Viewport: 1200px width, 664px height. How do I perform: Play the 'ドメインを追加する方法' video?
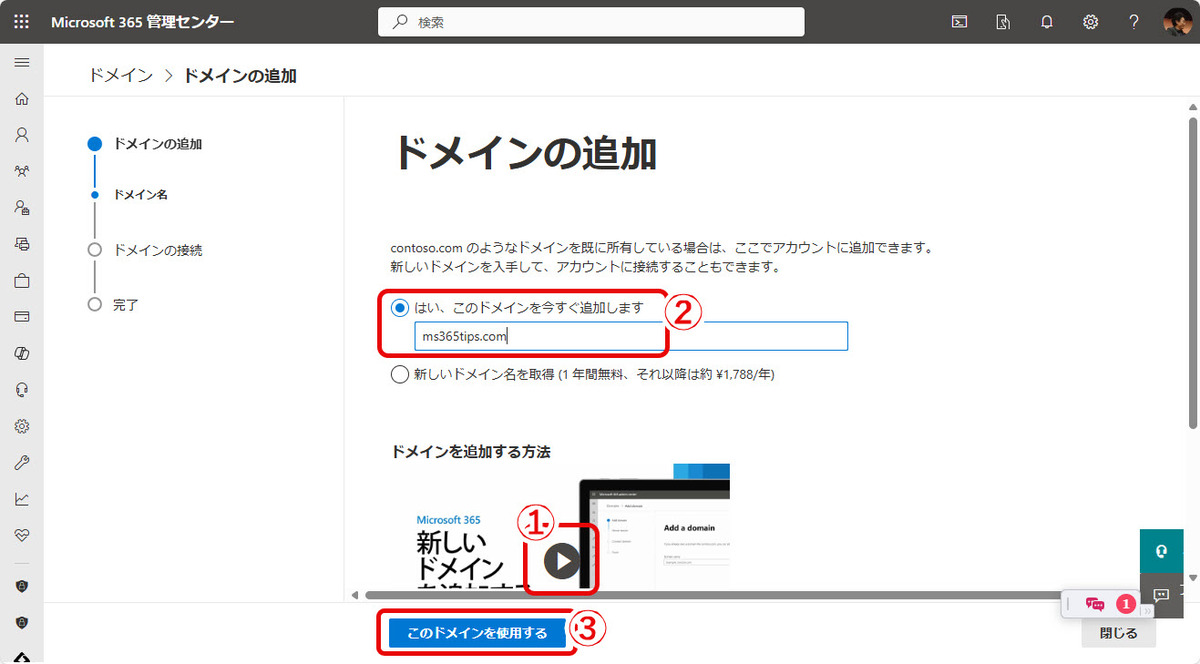[x=562, y=560]
